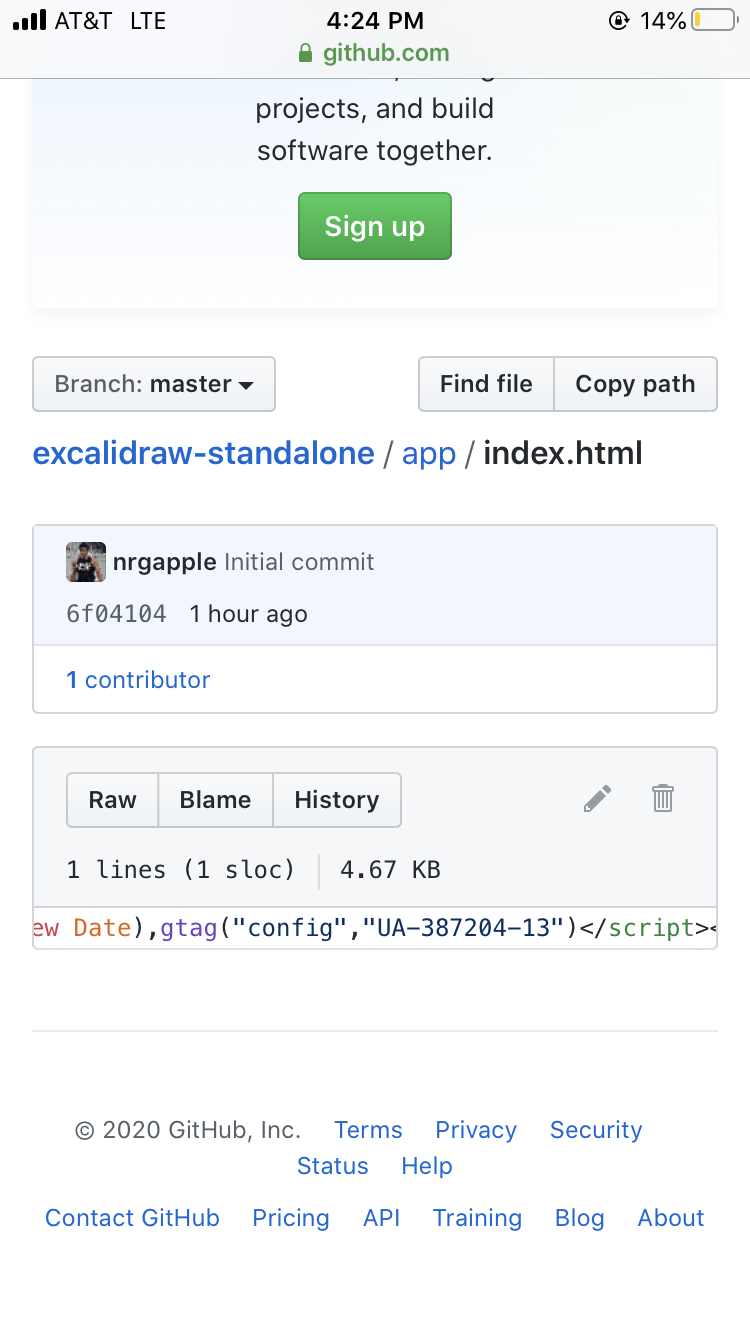The height and width of the screenshot is (1334, 750).
Task: Open the Blame view
Action: click(215, 800)
